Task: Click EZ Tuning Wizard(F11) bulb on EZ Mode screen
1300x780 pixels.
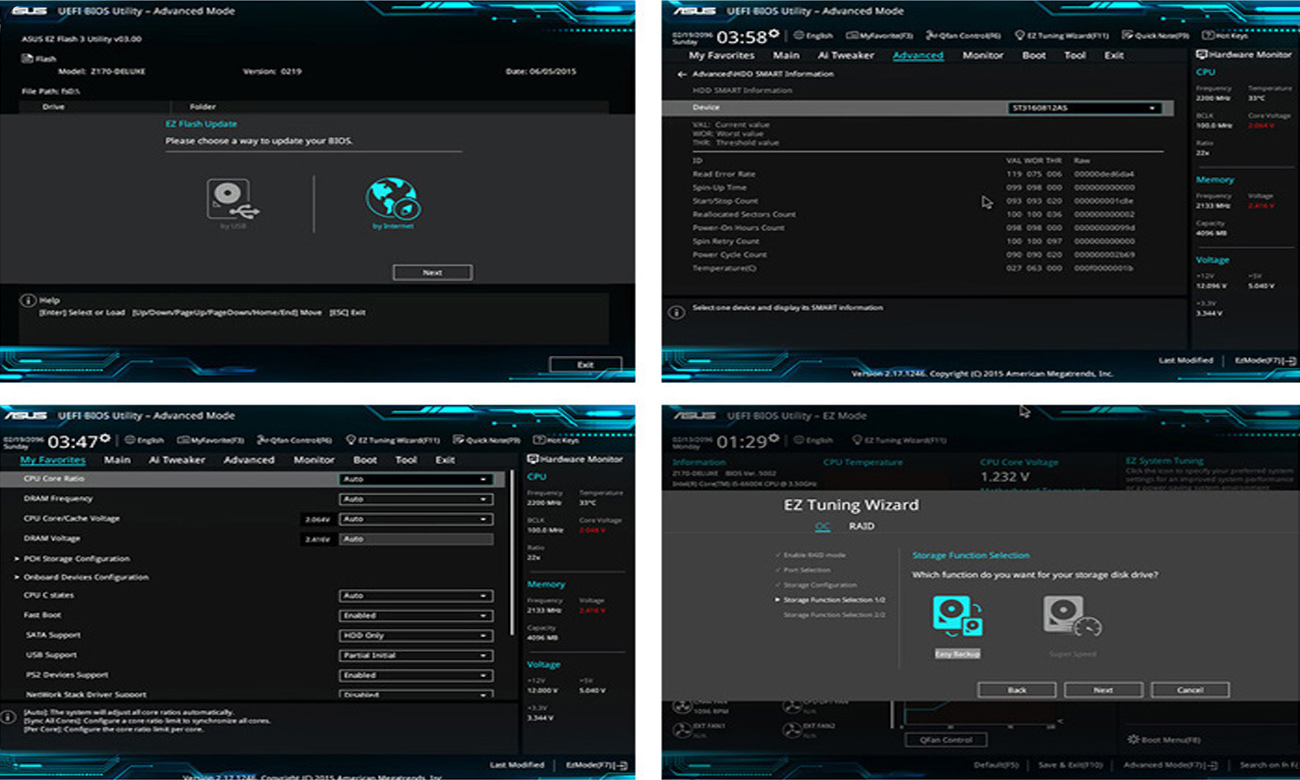Action: pos(857,440)
